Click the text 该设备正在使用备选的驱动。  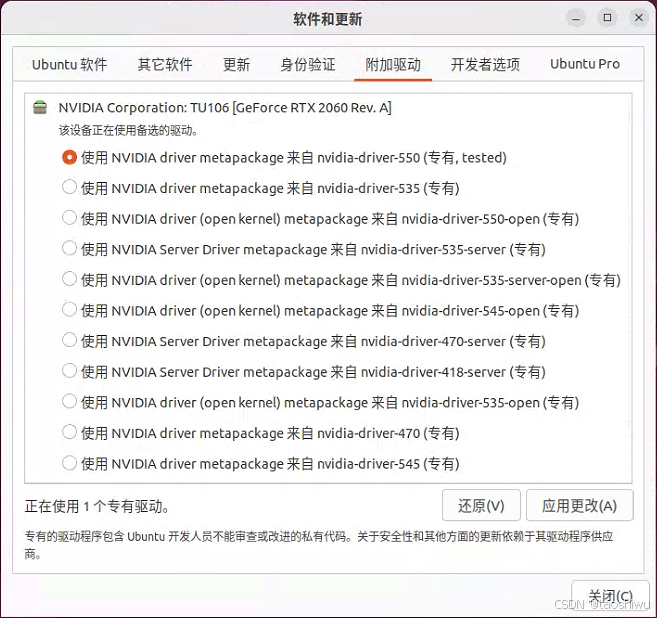coord(128,130)
